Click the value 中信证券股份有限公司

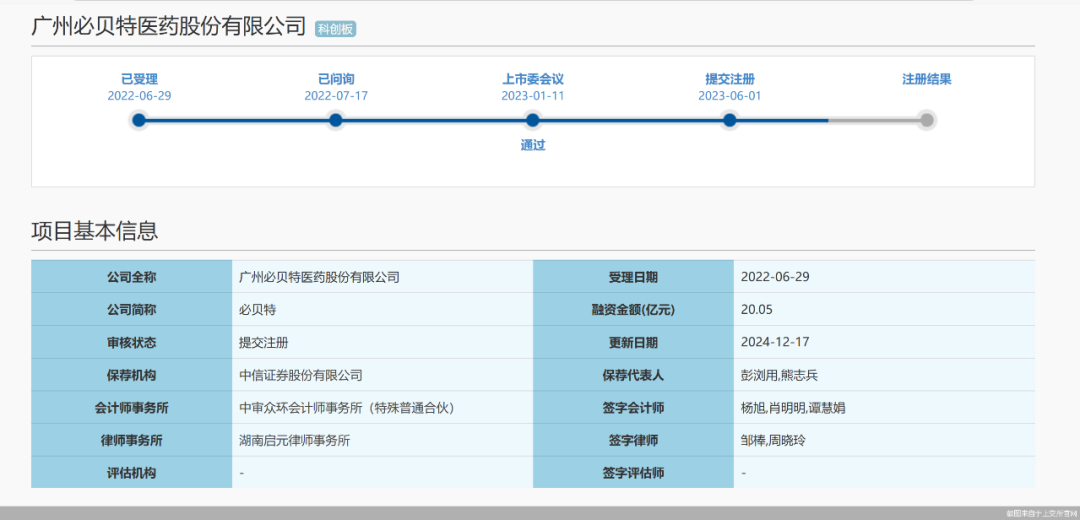point(300,375)
